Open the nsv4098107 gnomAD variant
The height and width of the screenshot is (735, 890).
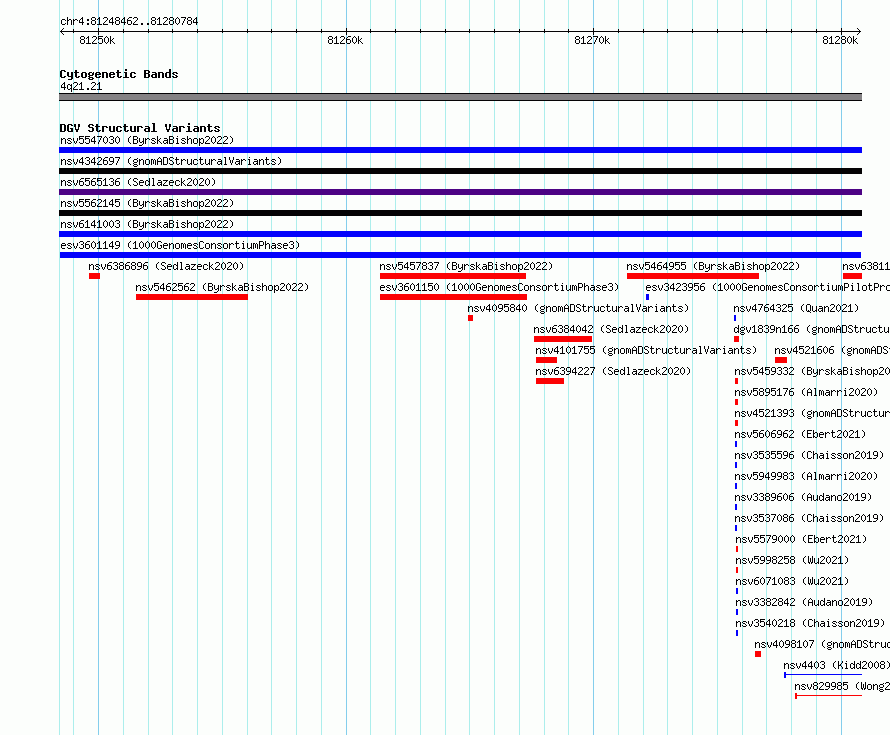point(822,644)
